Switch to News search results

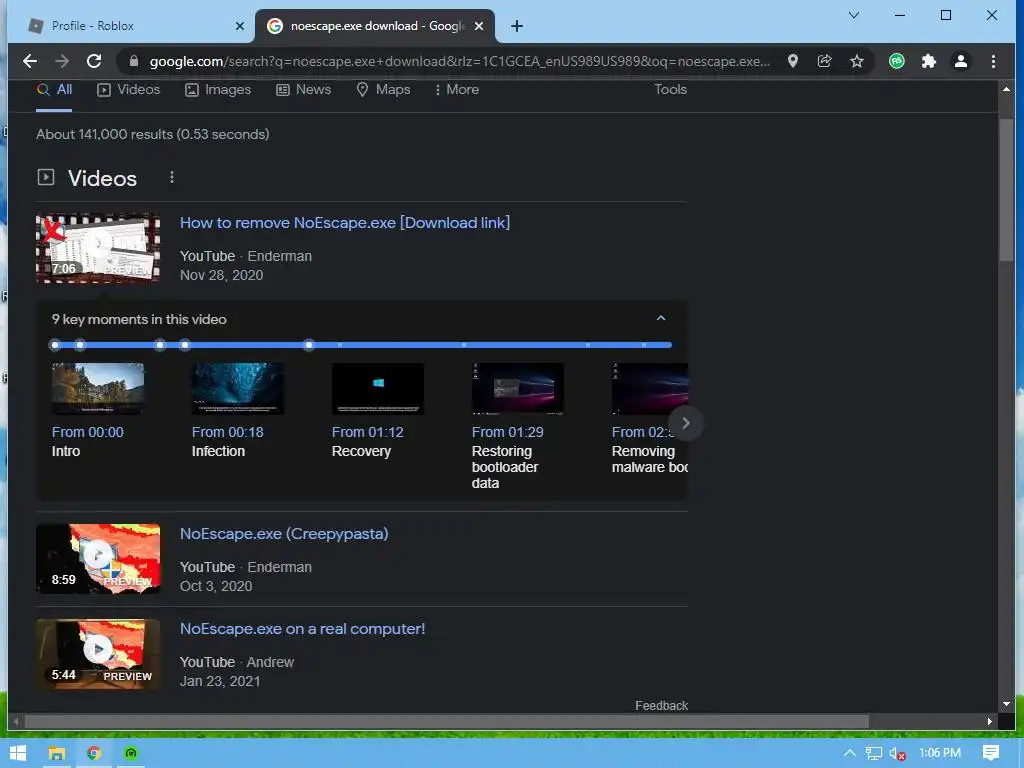304,89
